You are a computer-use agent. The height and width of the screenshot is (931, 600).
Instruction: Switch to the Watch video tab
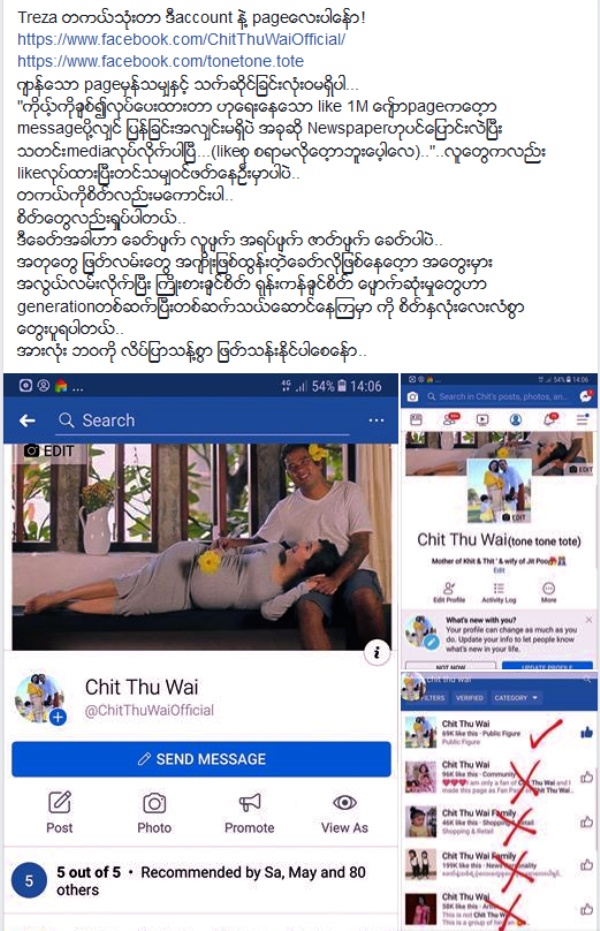tap(482, 420)
